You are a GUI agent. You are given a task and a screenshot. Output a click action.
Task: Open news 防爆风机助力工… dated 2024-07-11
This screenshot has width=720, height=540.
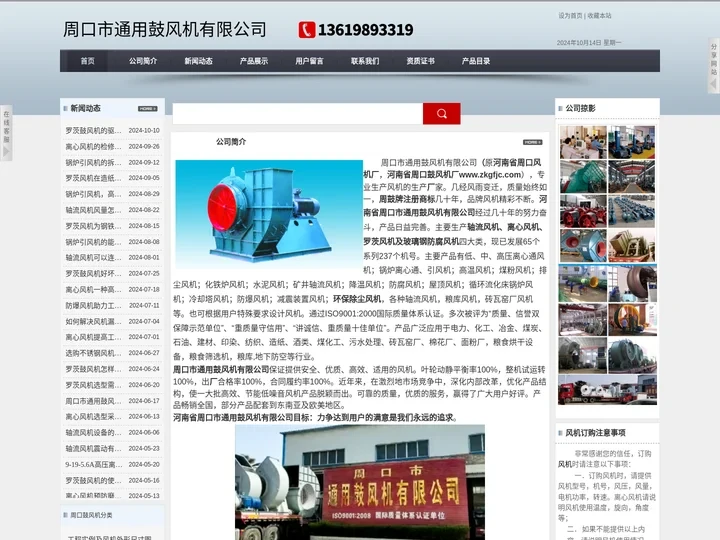point(93,305)
